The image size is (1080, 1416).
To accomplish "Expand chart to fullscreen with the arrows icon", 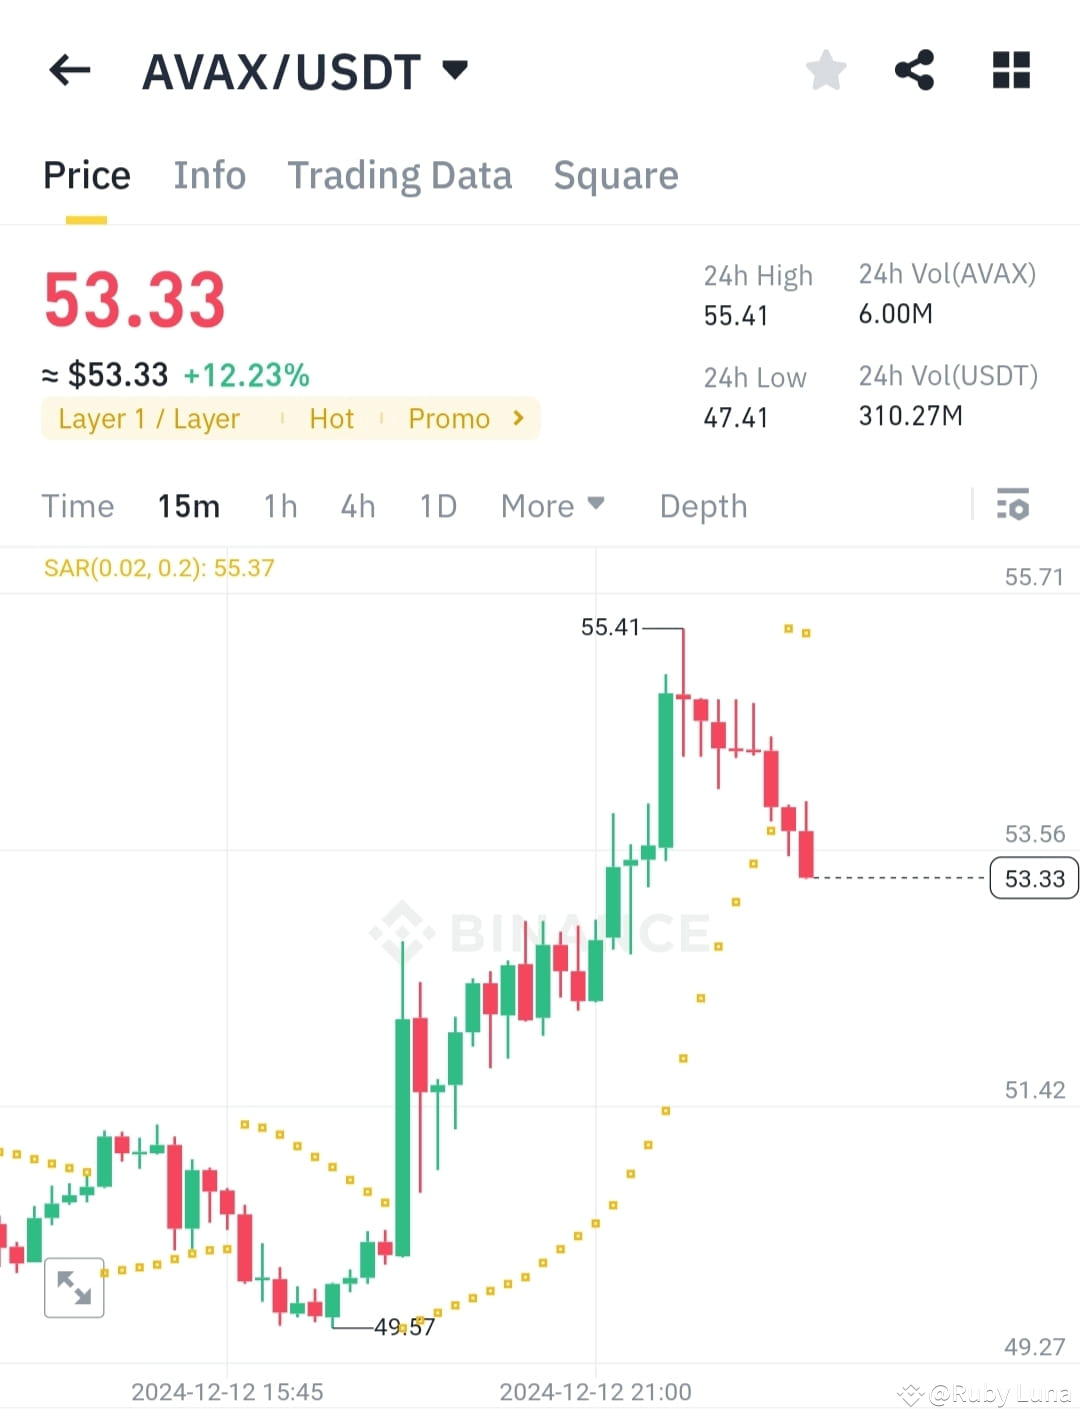I will click(x=75, y=1288).
